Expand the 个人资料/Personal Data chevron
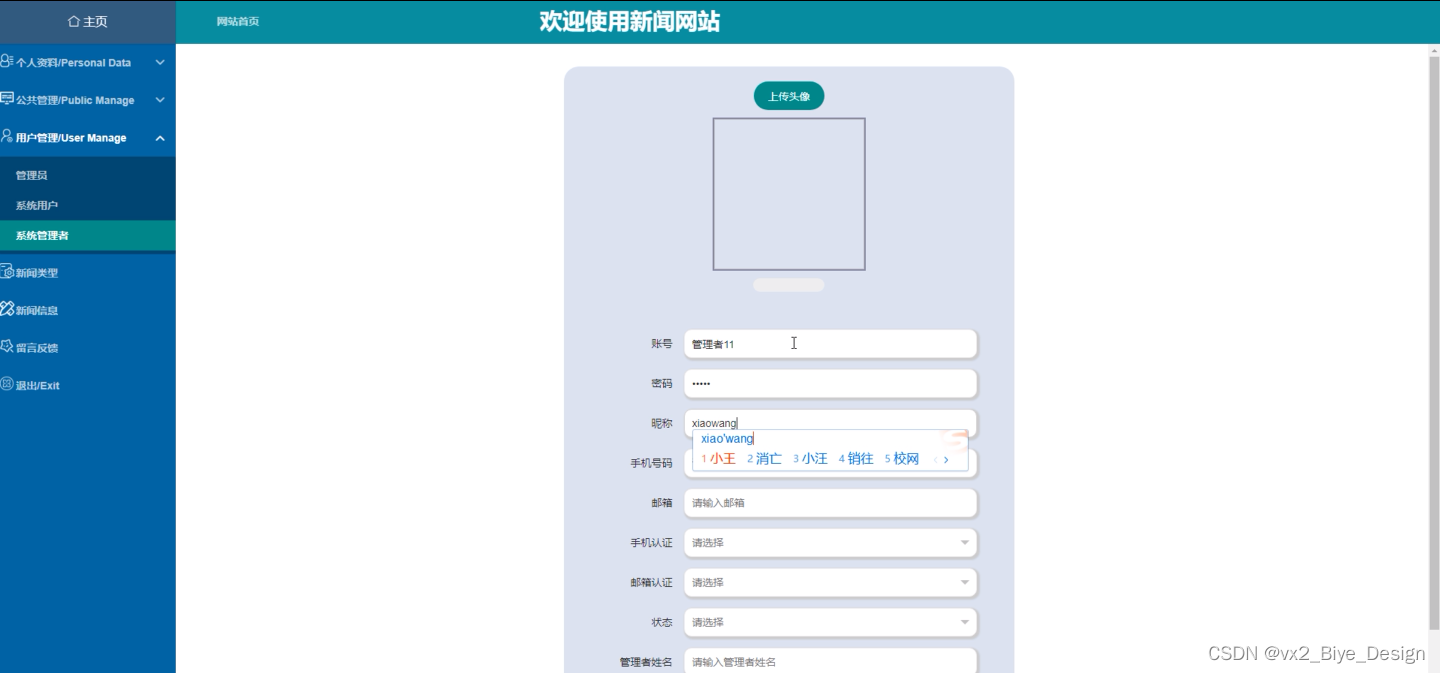The width and height of the screenshot is (1440, 673). [160, 62]
